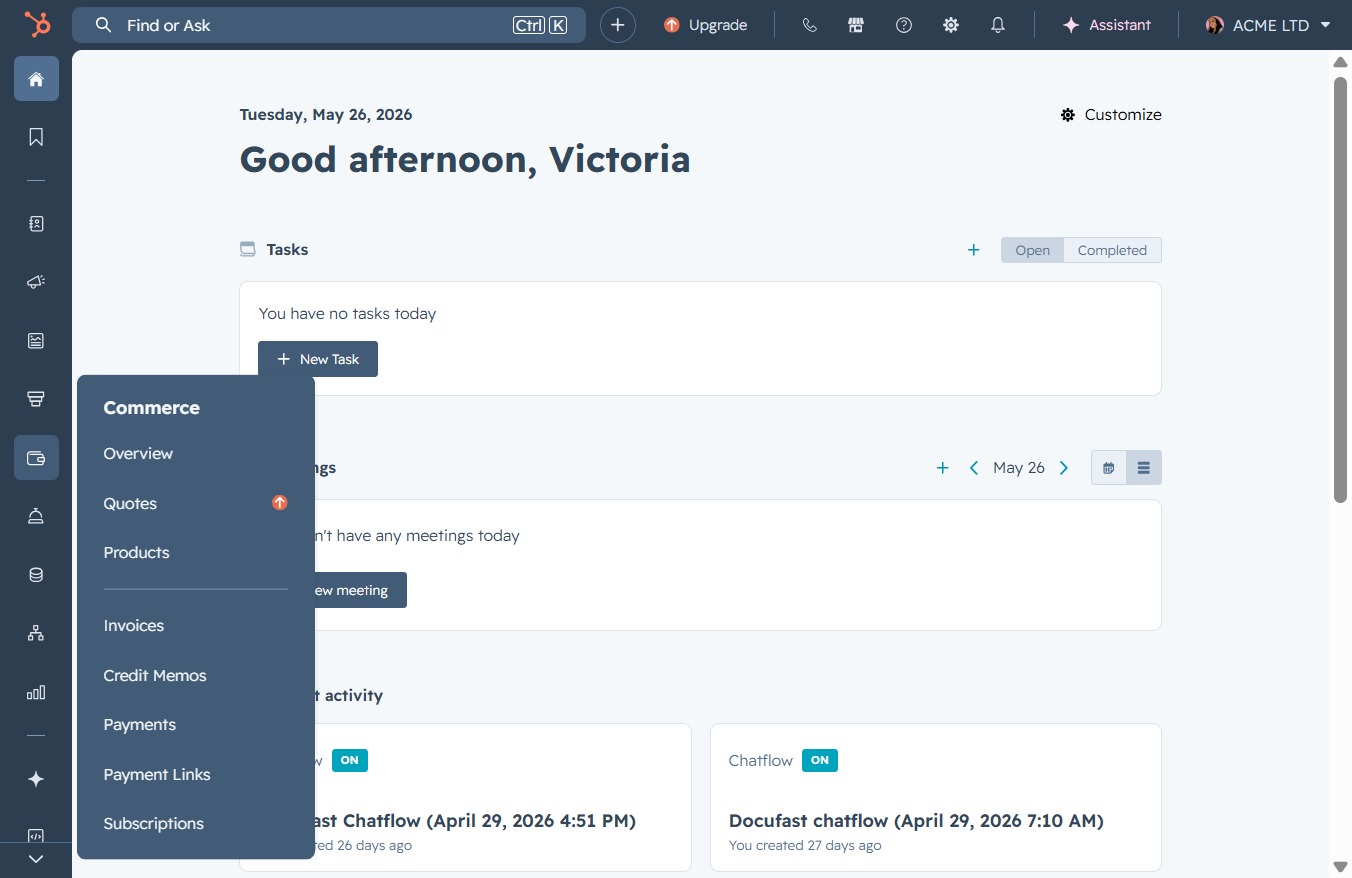Open the Help question mark icon
Image resolution: width=1352 pixels, height=878 pixels.
[x=904, y=25]
